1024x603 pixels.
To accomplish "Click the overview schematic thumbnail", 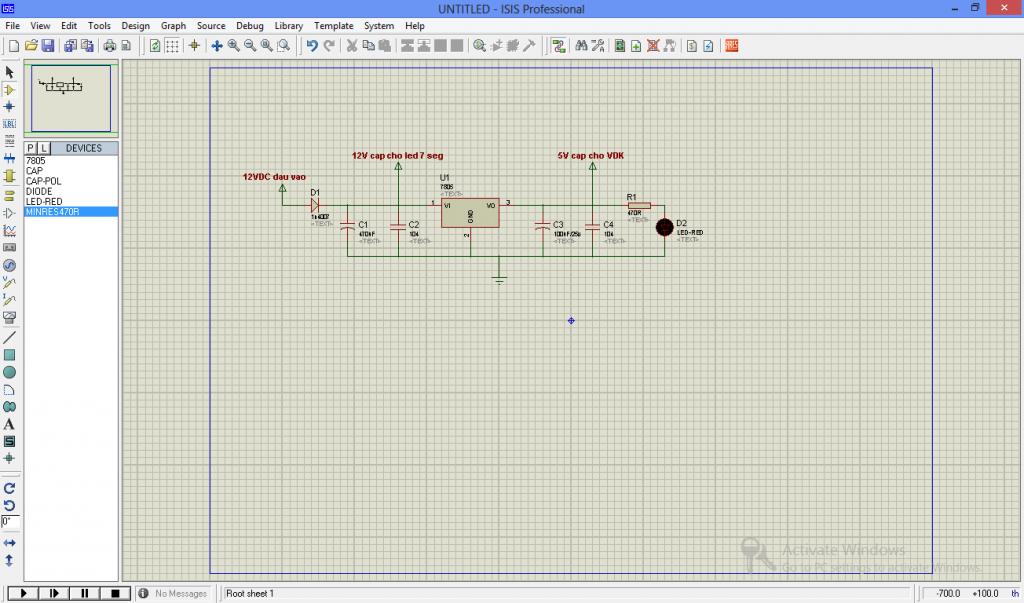I will (72, 98).
